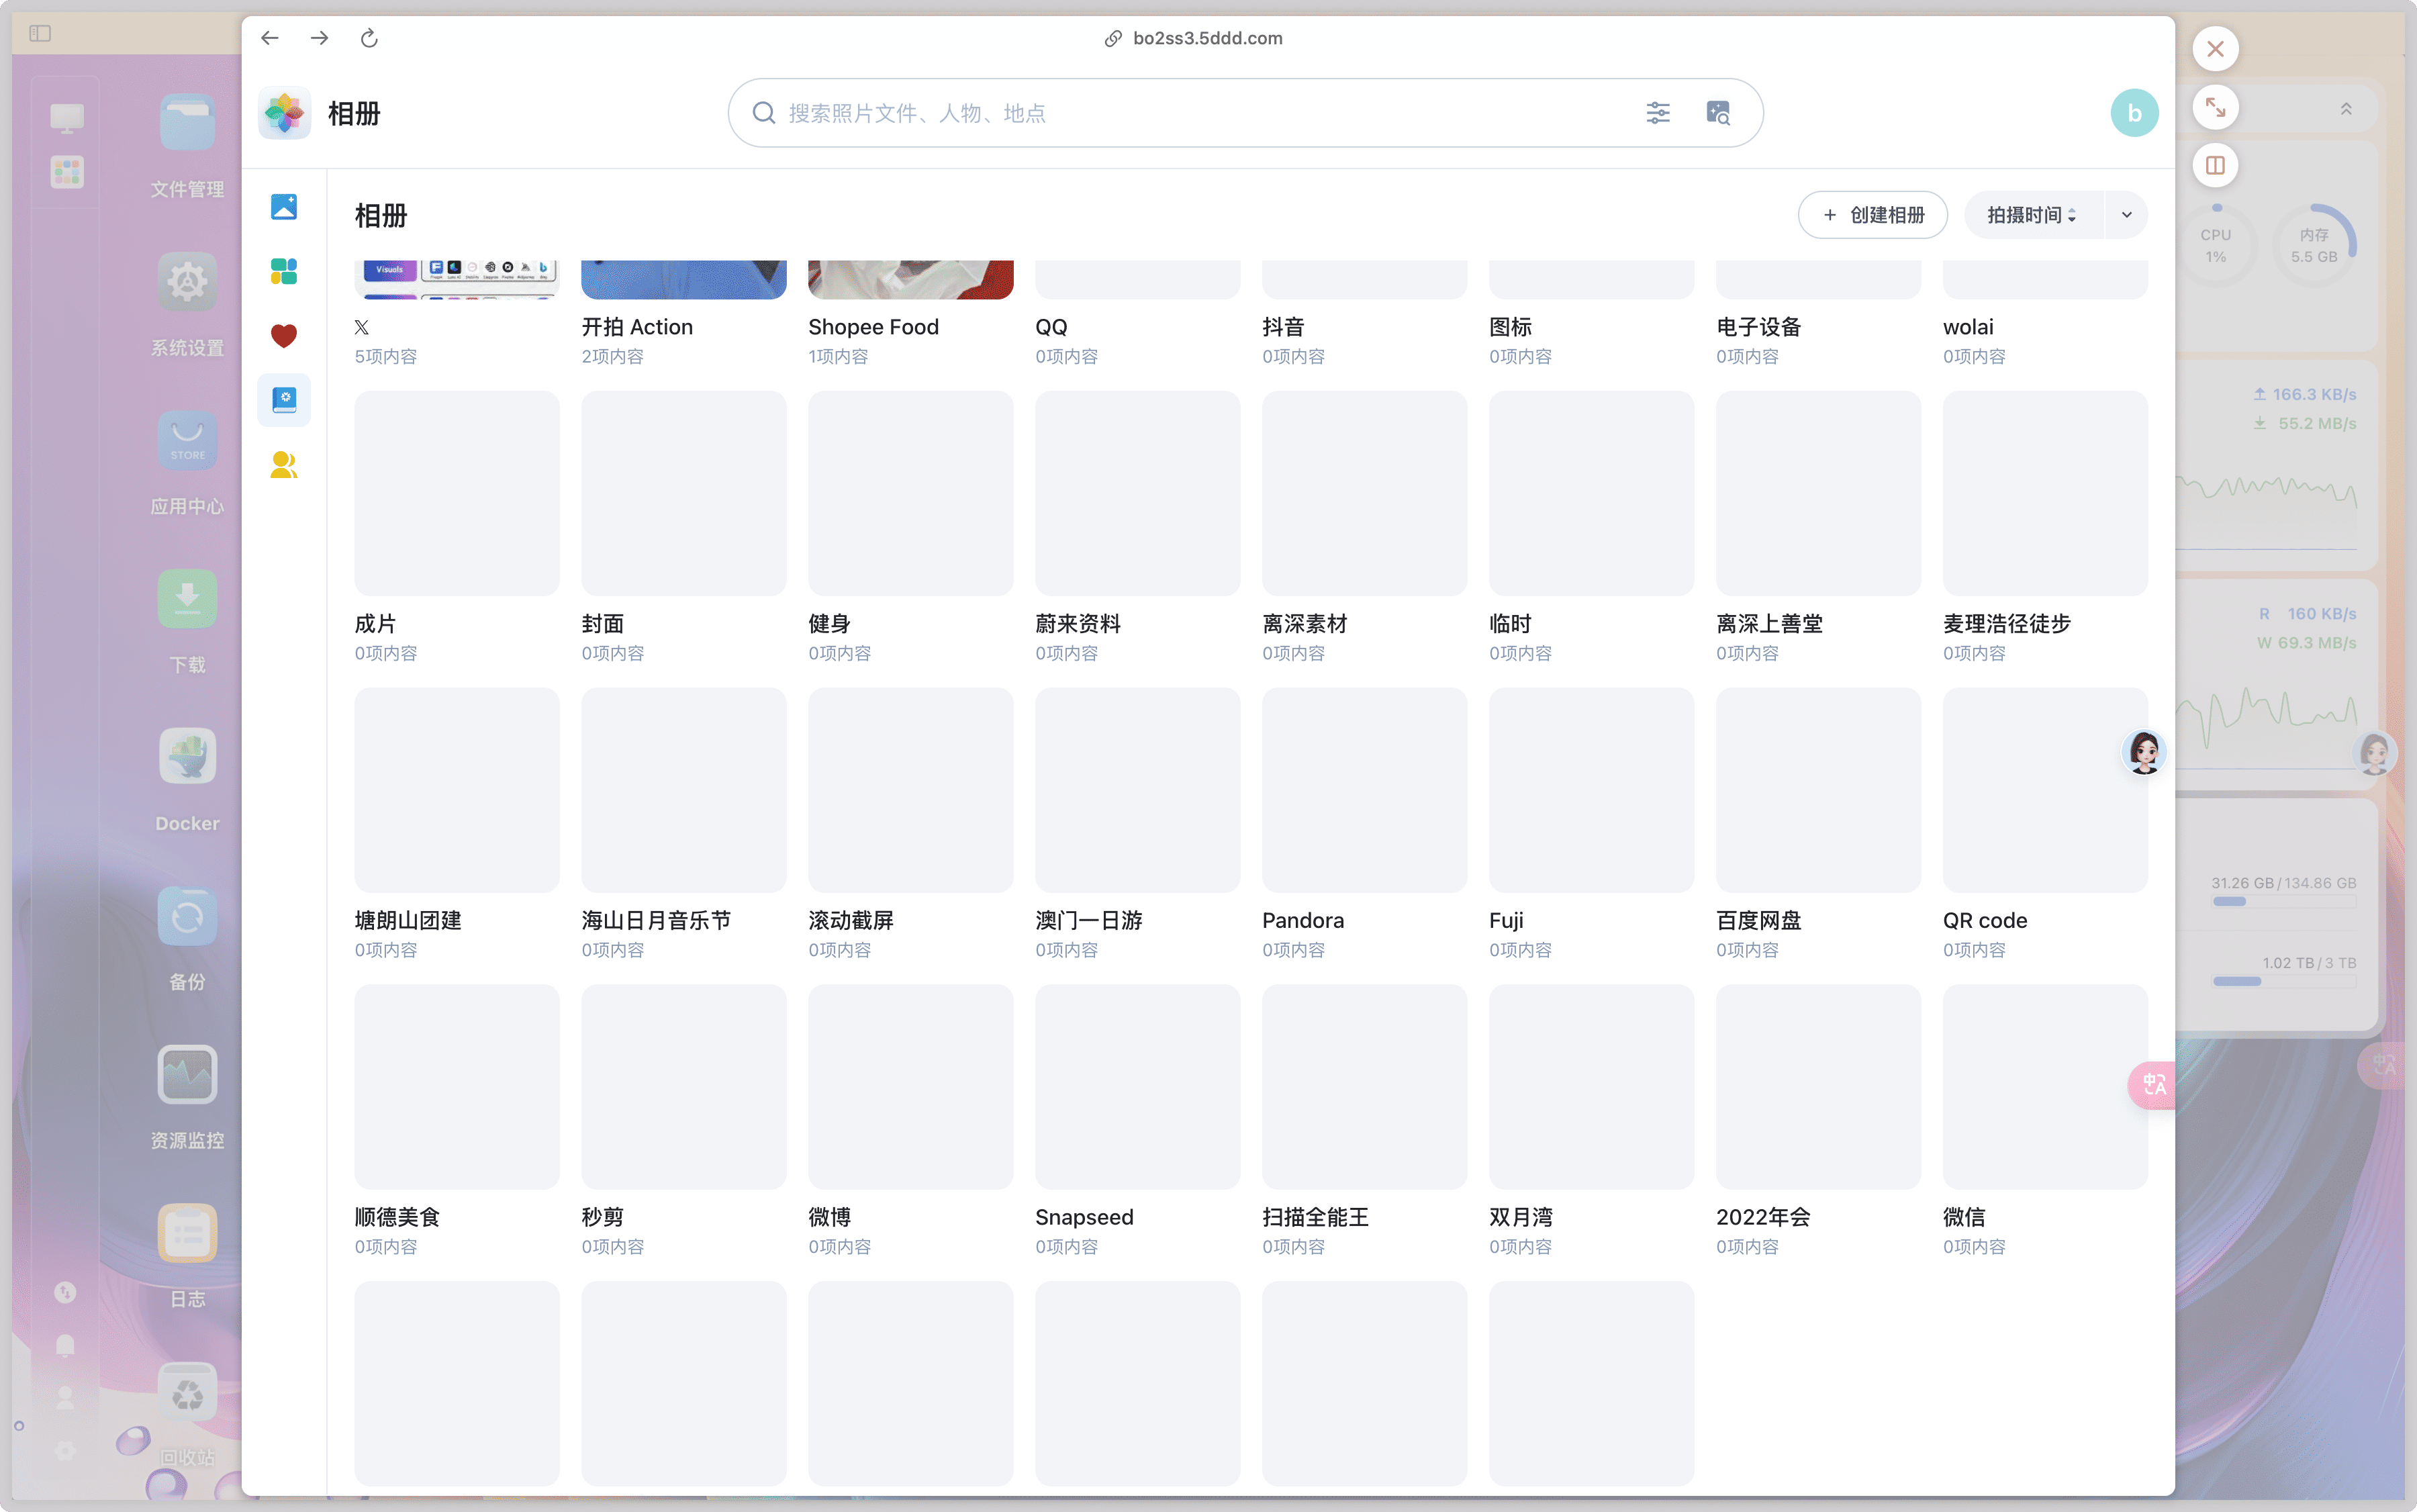
Task: Click the green grid category sidebar icon
Action: tap(284, 271)
